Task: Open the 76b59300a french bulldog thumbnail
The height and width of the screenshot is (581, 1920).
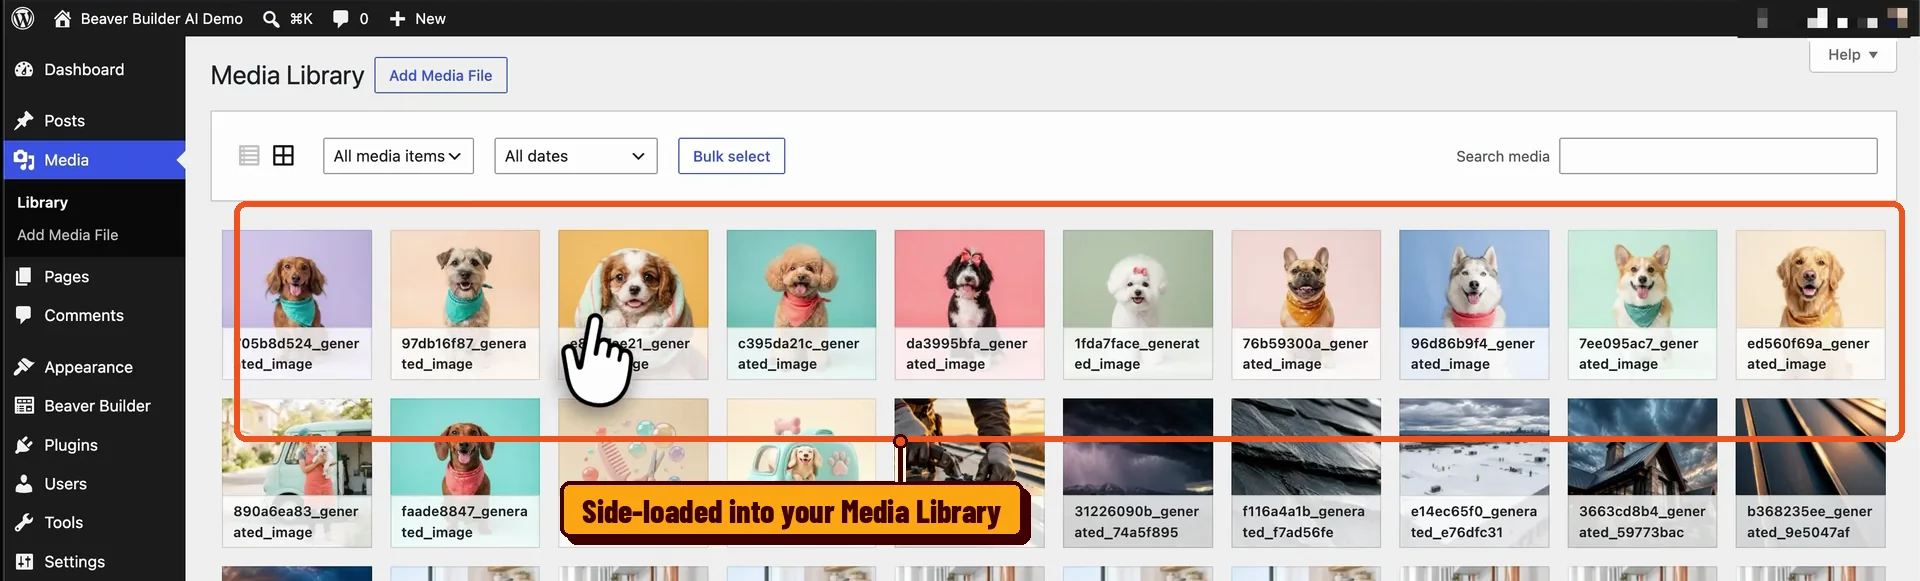Action: tap(1306, 305)
